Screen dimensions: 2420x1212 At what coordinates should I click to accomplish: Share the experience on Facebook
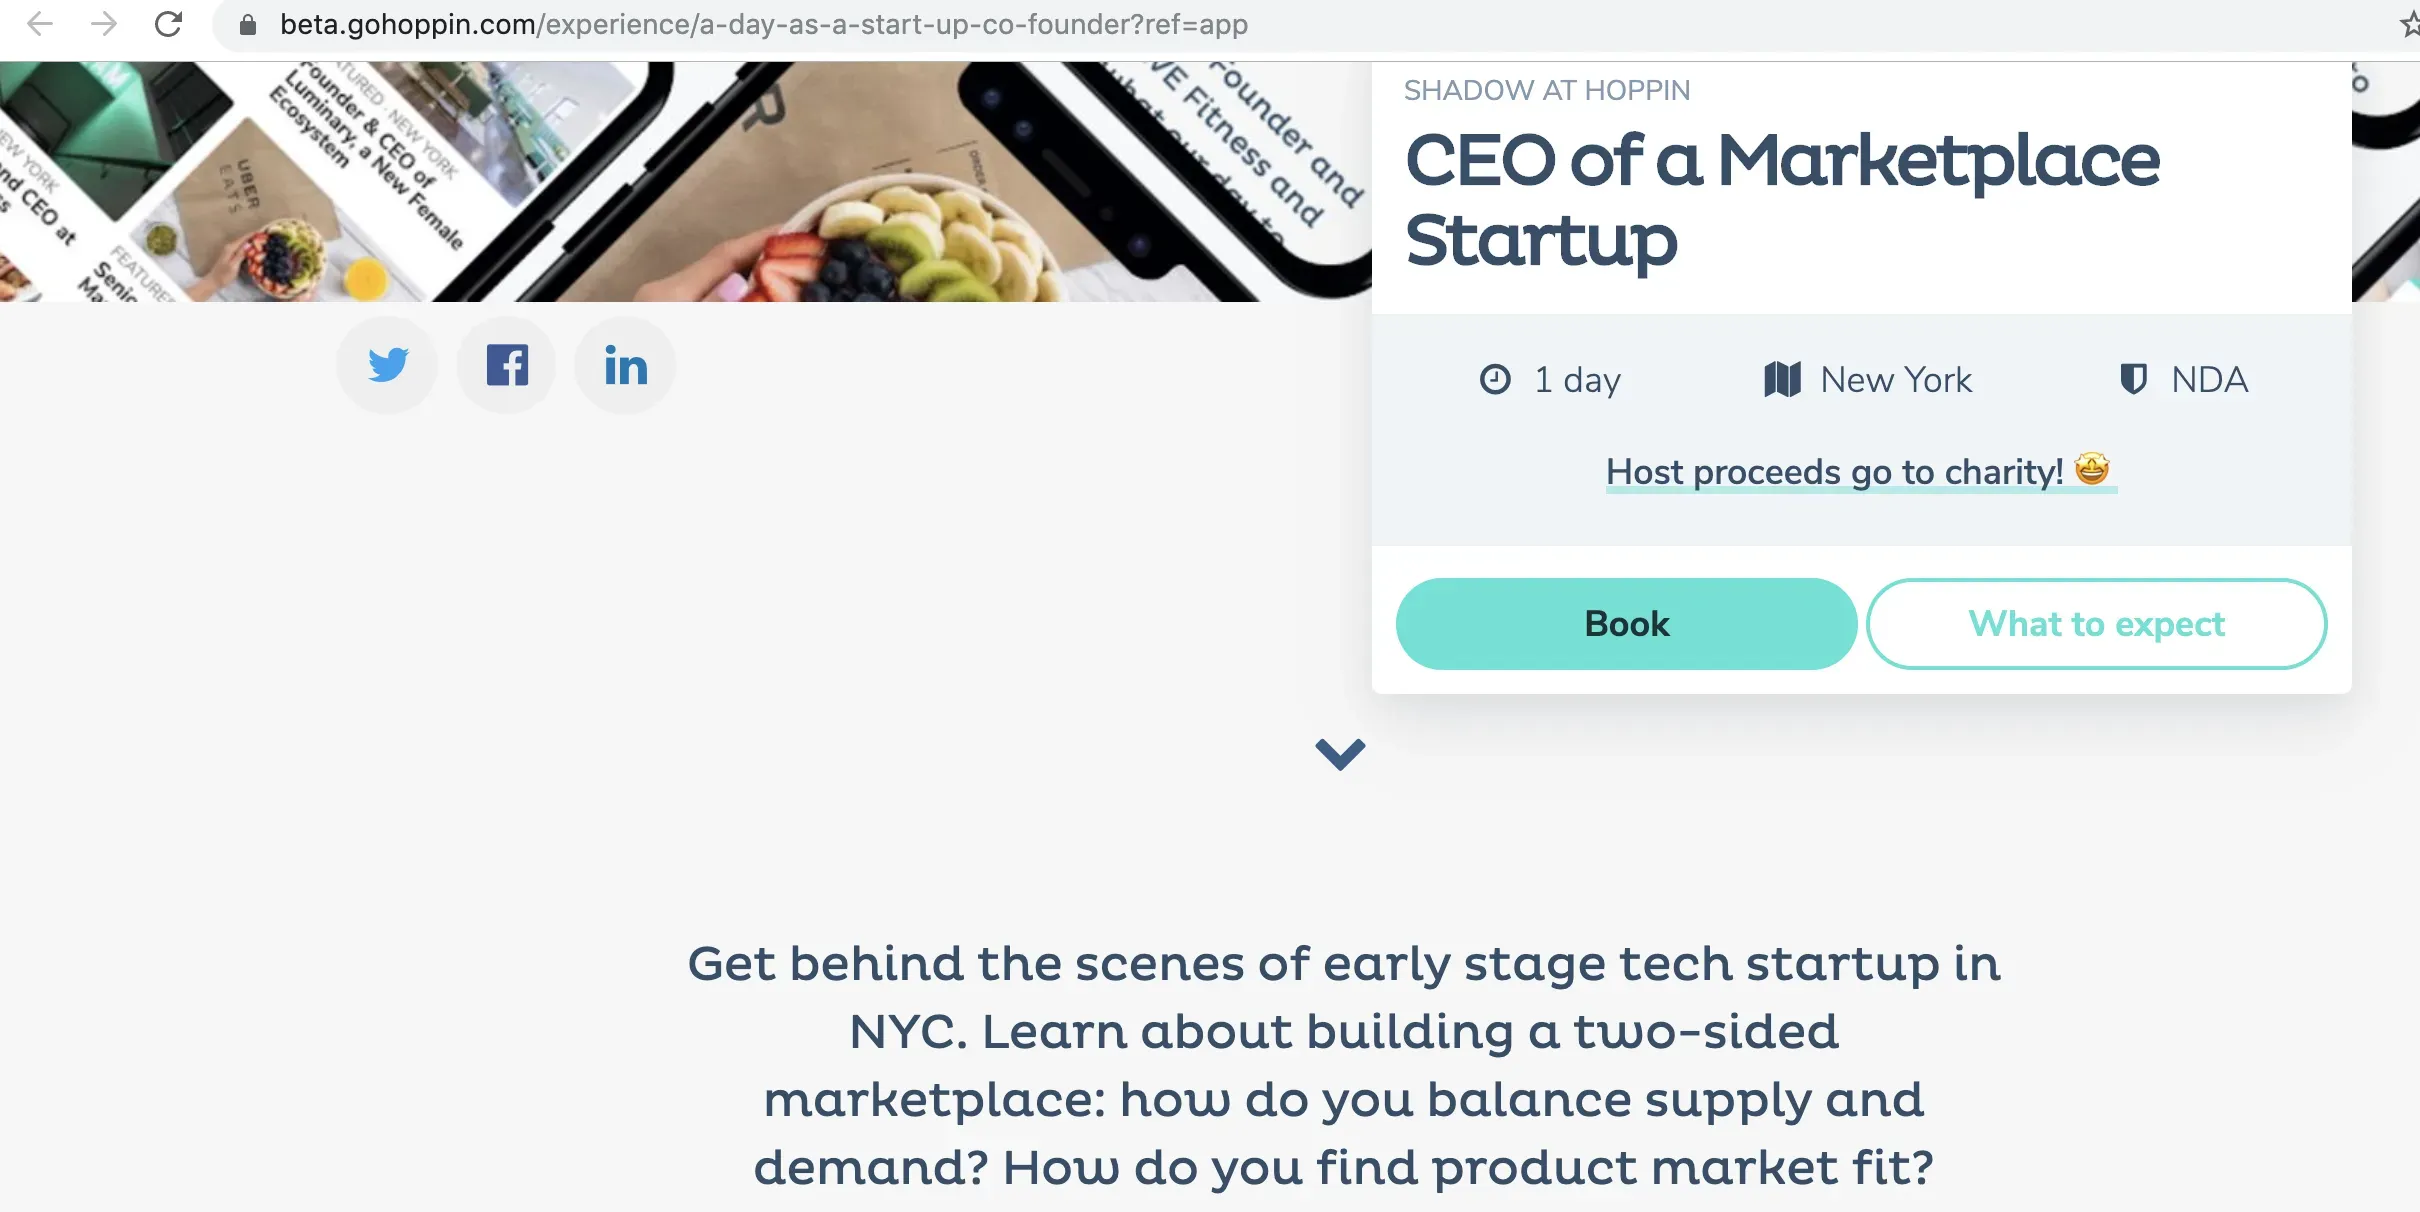tap(507, 365)
